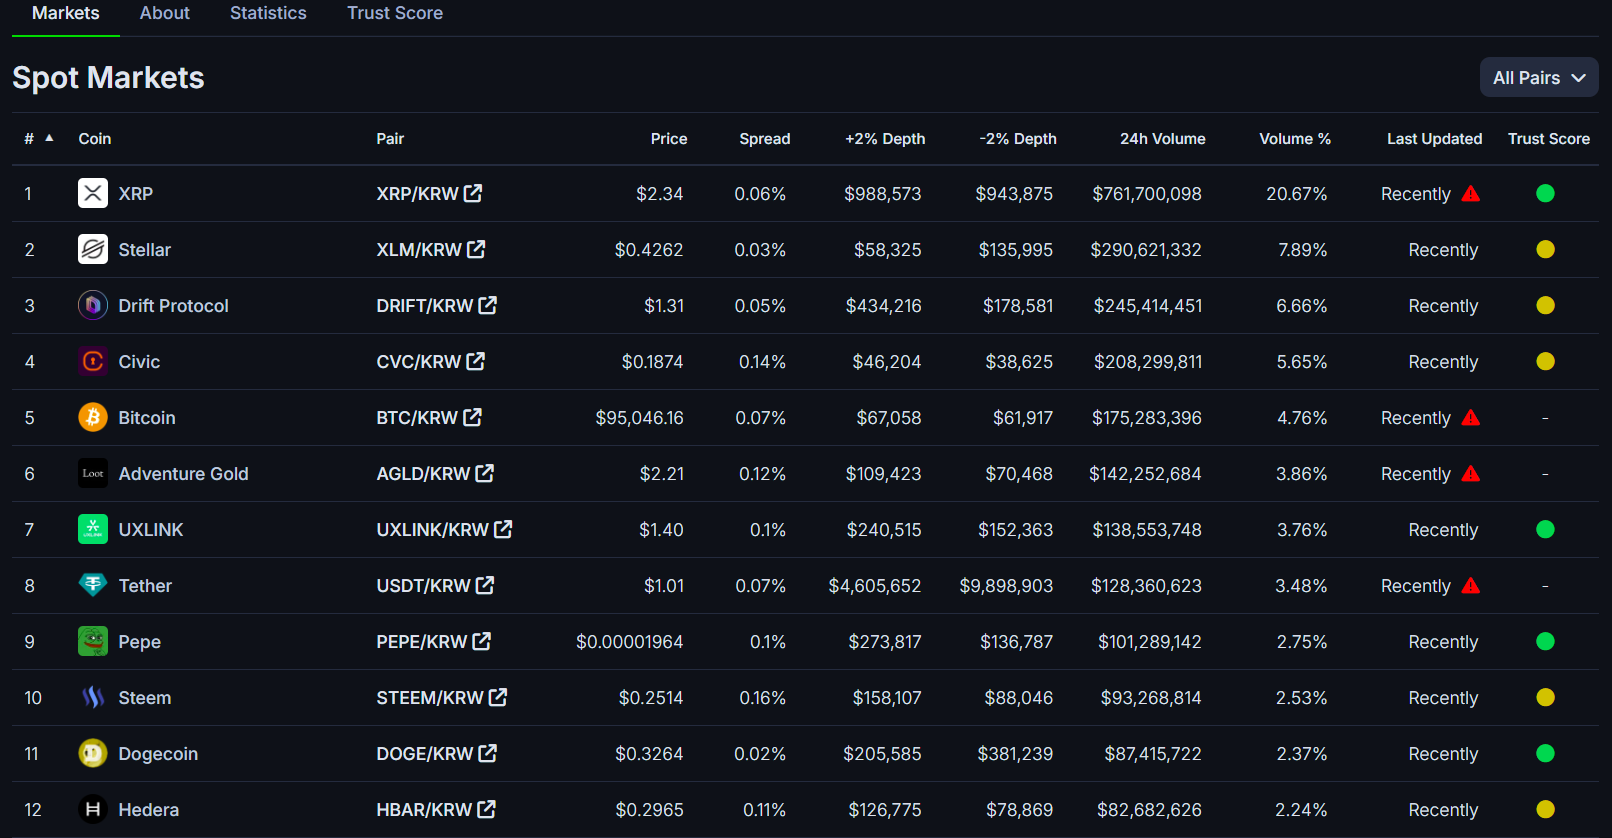The height and width of the screenshot is (838, 1612).
Task: Open external link icon beside USDT/KRW
Action: 485,585
